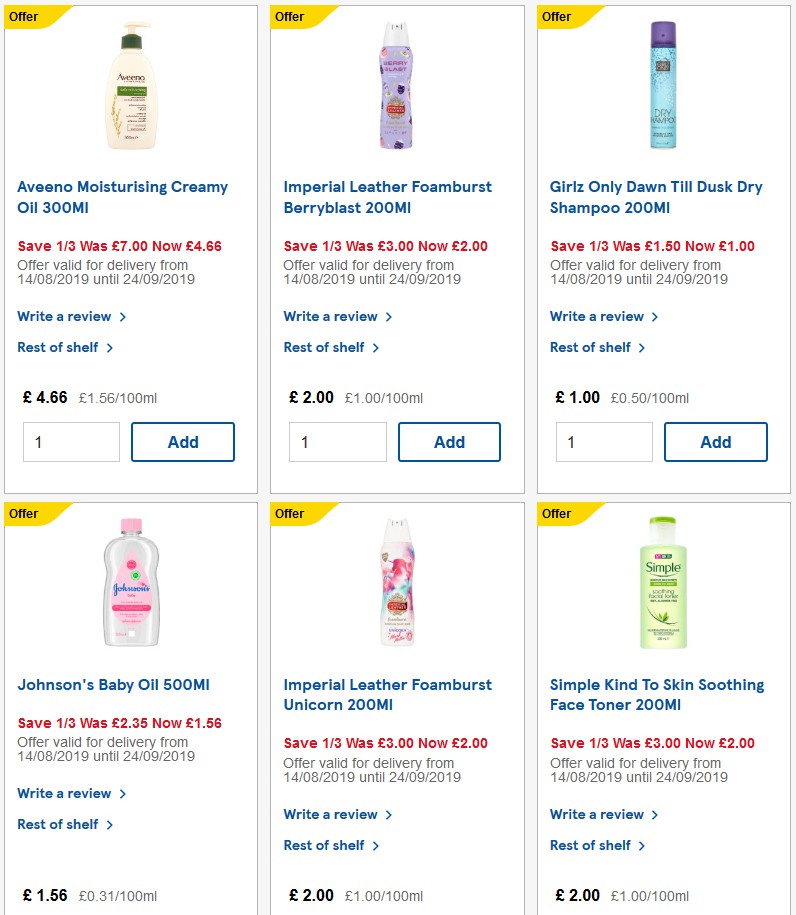The width and height of the screenshot is (796, 915).
Task: Open the Girlz Only Dawn Till Dusk page
Action: [x=656, y=197]
